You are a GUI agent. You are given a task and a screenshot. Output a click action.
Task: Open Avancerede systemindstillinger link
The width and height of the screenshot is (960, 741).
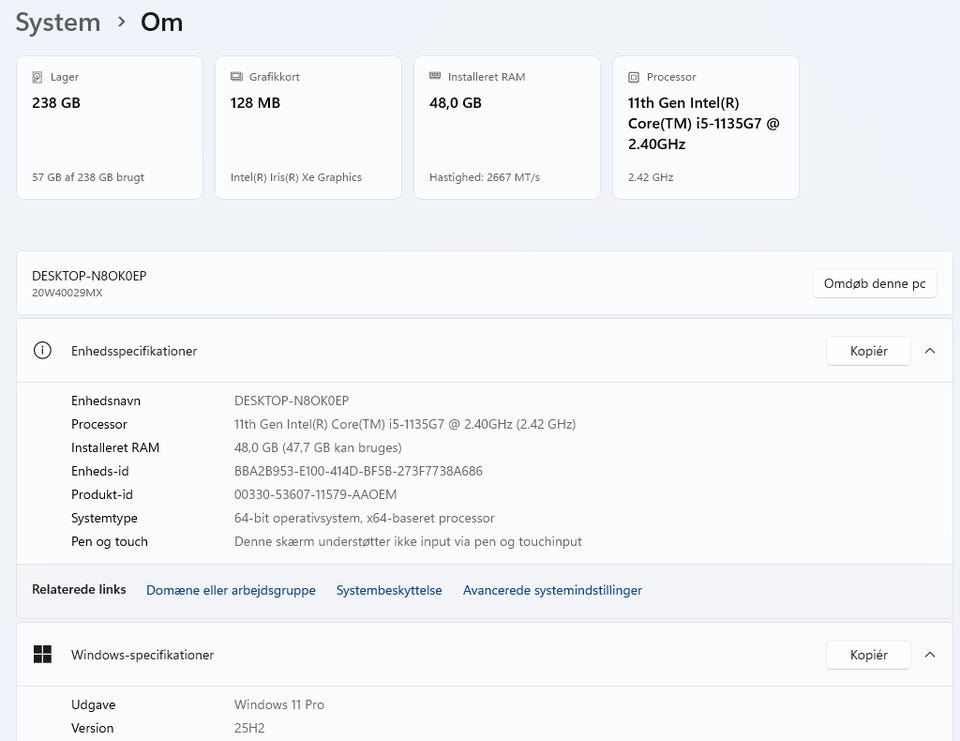(x=552, y=590)
